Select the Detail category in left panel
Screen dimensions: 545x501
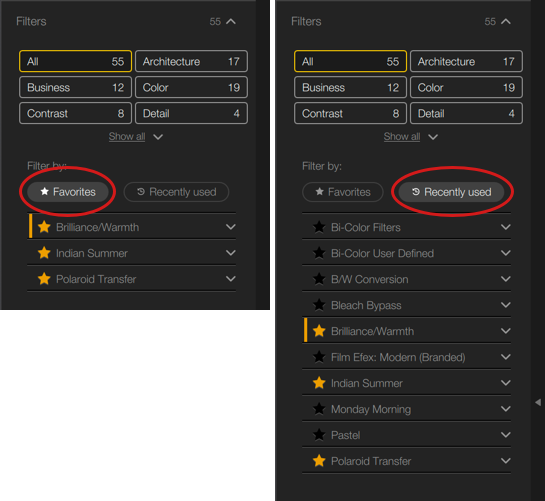pyautogui.click(x=192, y=113)
